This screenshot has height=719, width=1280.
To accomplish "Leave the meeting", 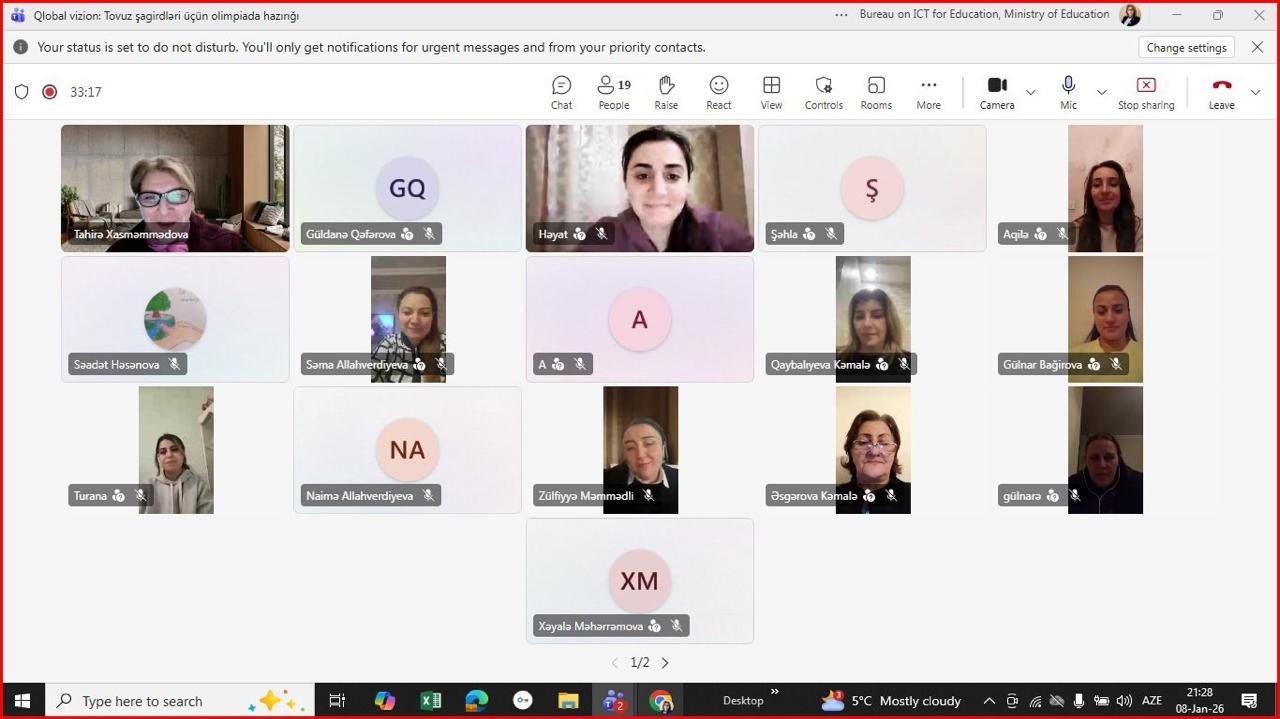I will (x=1221, y=92).
